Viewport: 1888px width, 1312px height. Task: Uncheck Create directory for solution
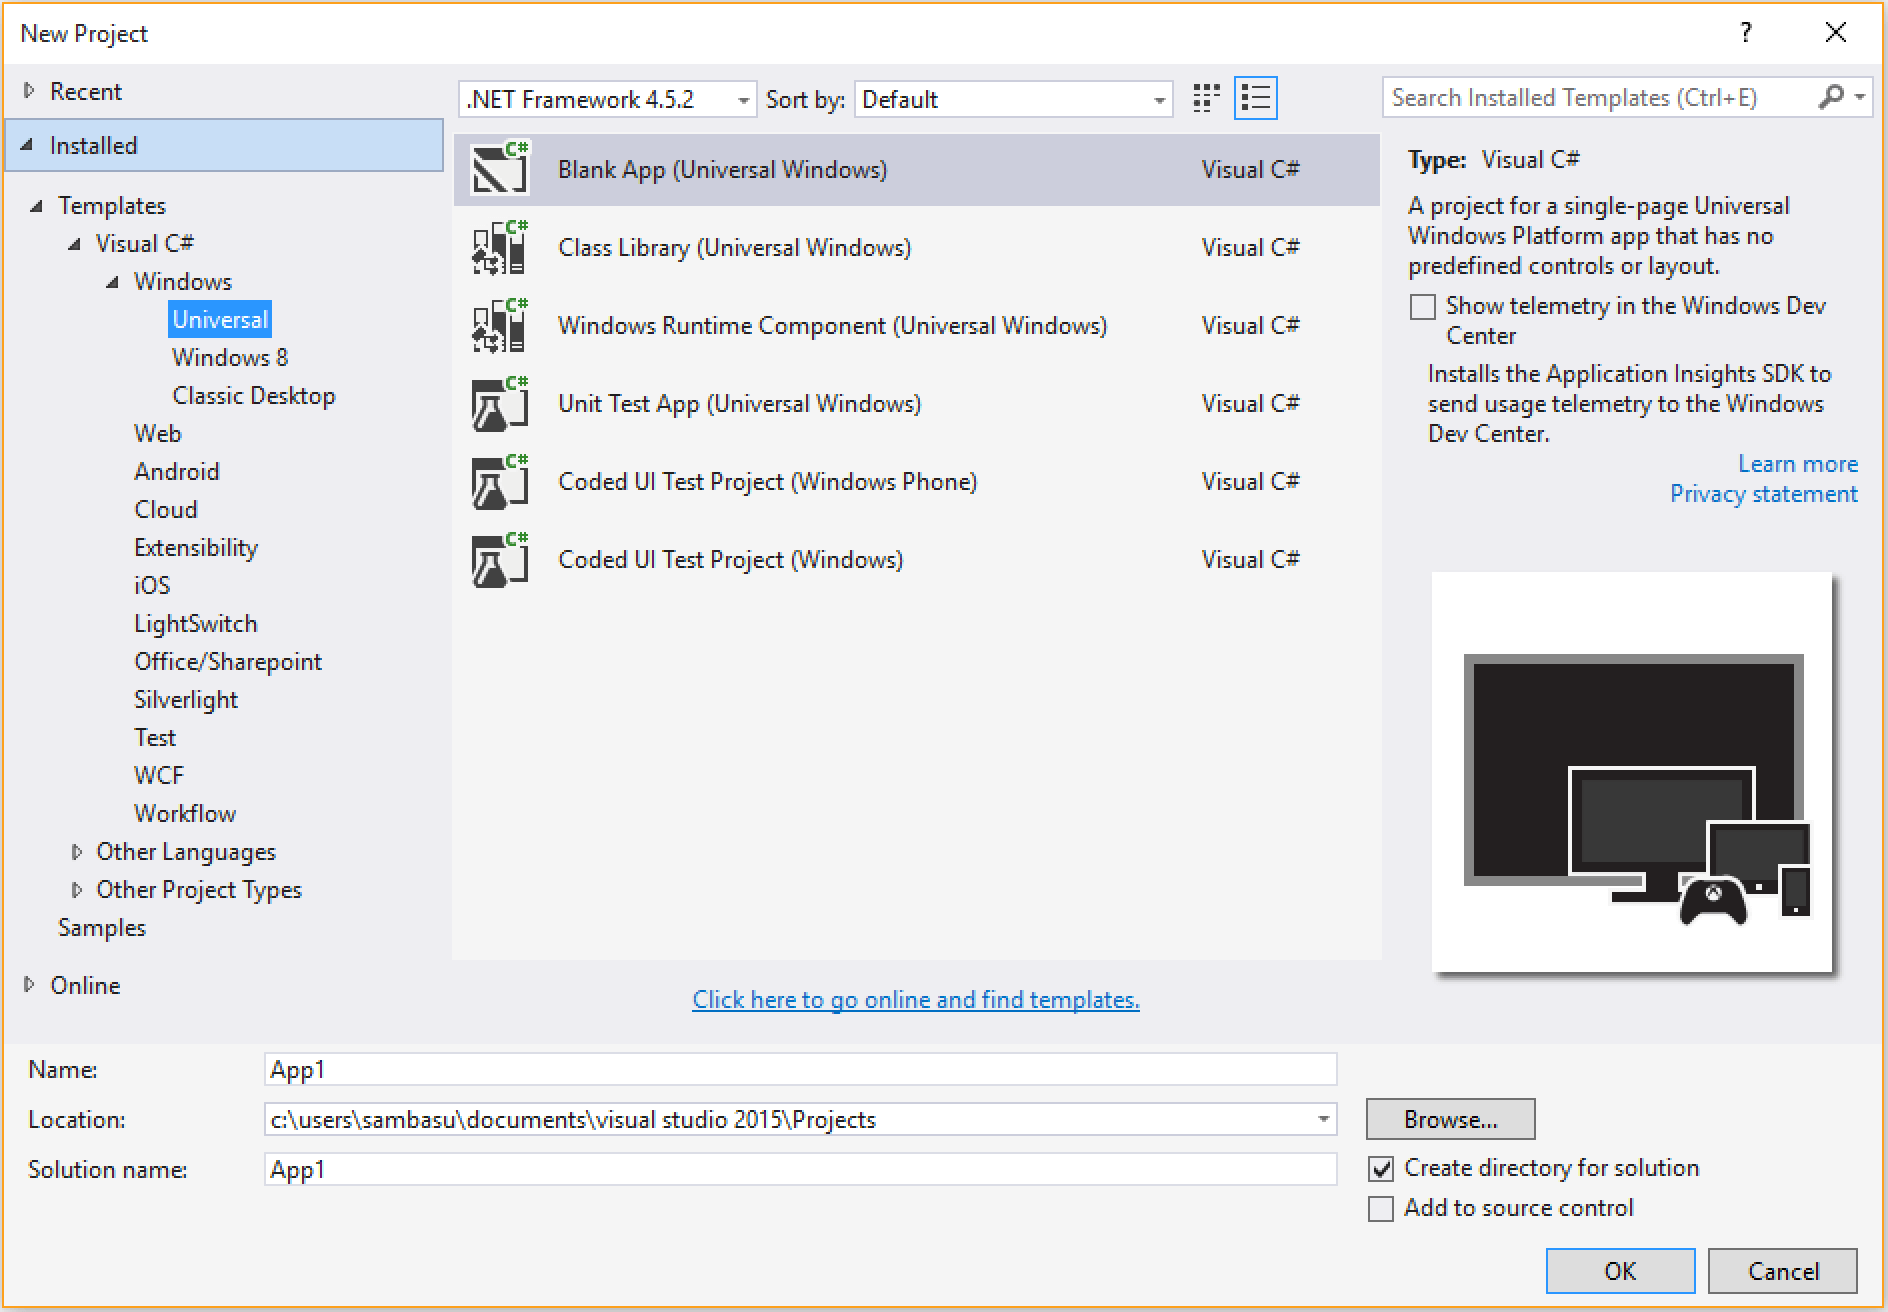click(x=1380, y=1168)
